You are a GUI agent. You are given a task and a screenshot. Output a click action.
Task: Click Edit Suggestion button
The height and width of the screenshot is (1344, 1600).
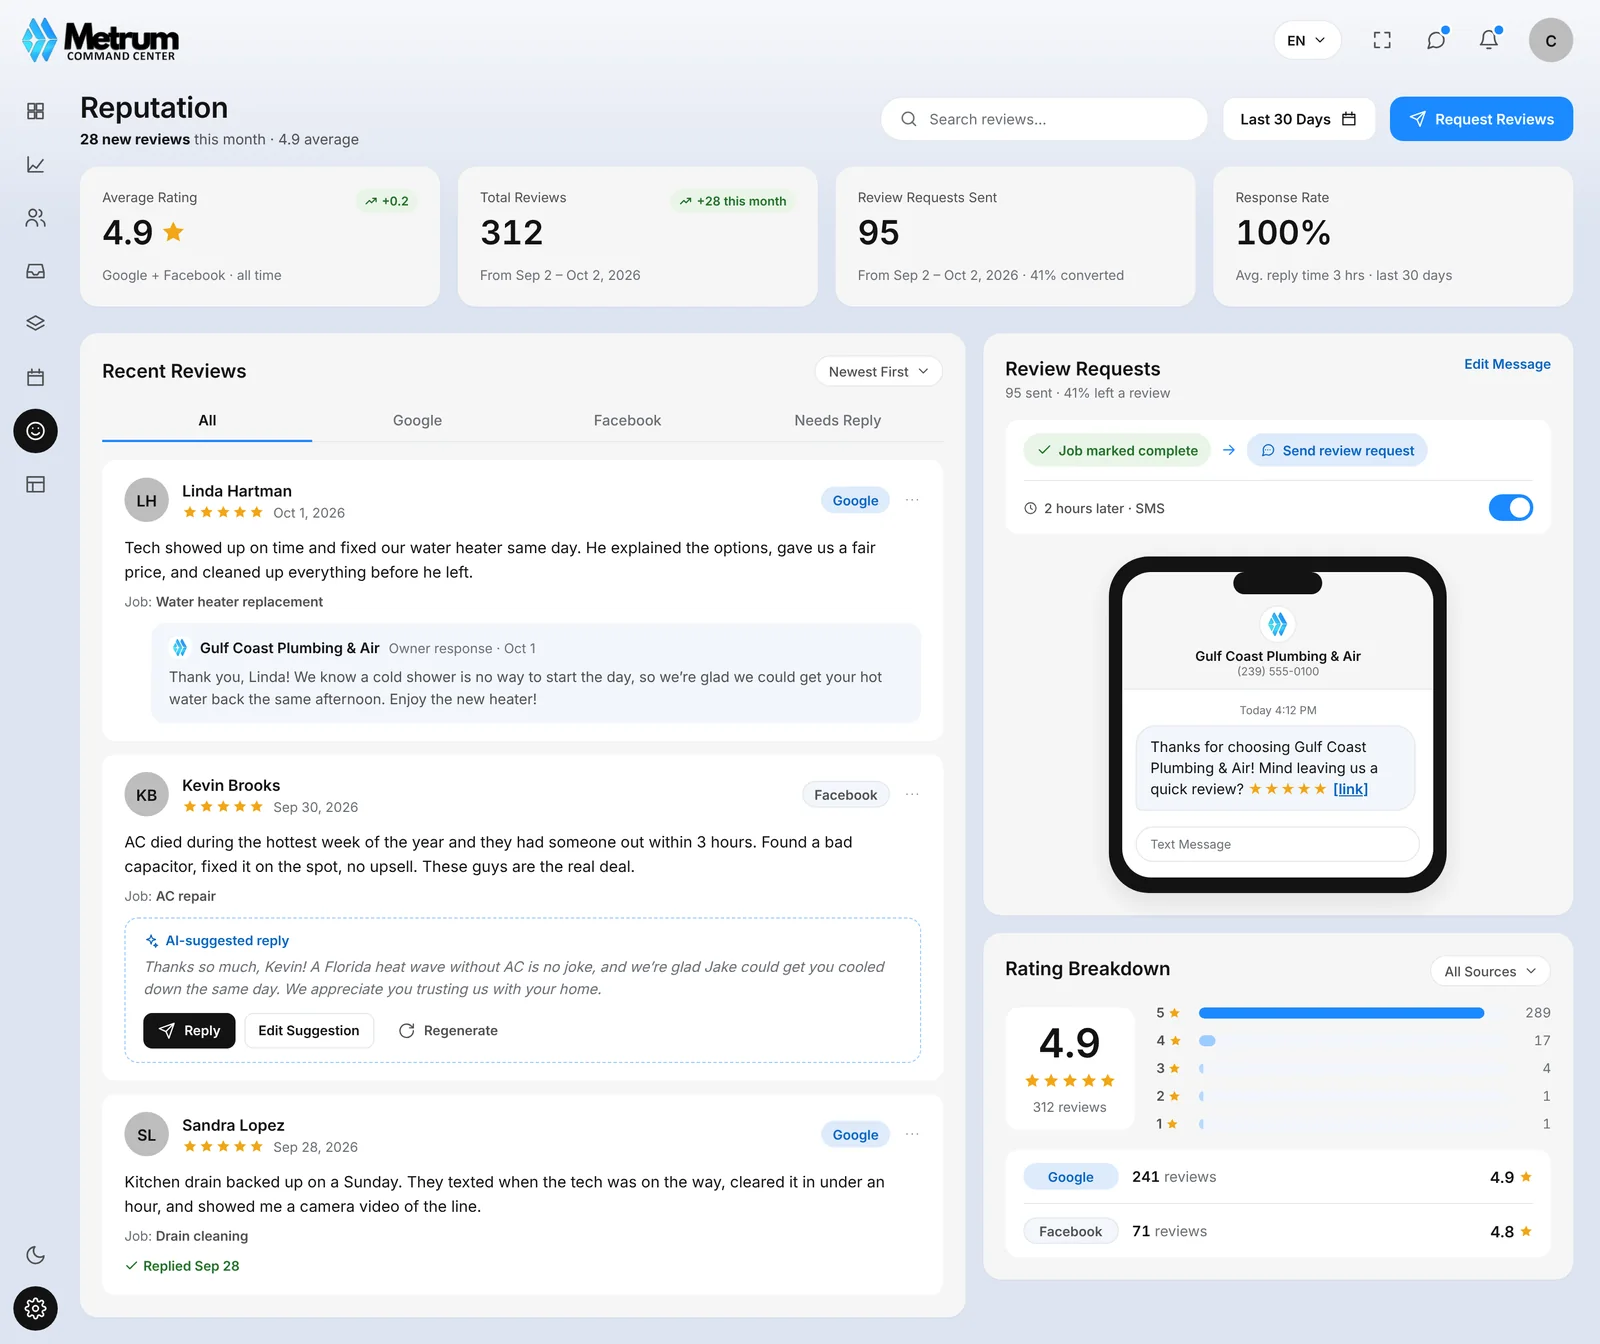(309, 1030)
